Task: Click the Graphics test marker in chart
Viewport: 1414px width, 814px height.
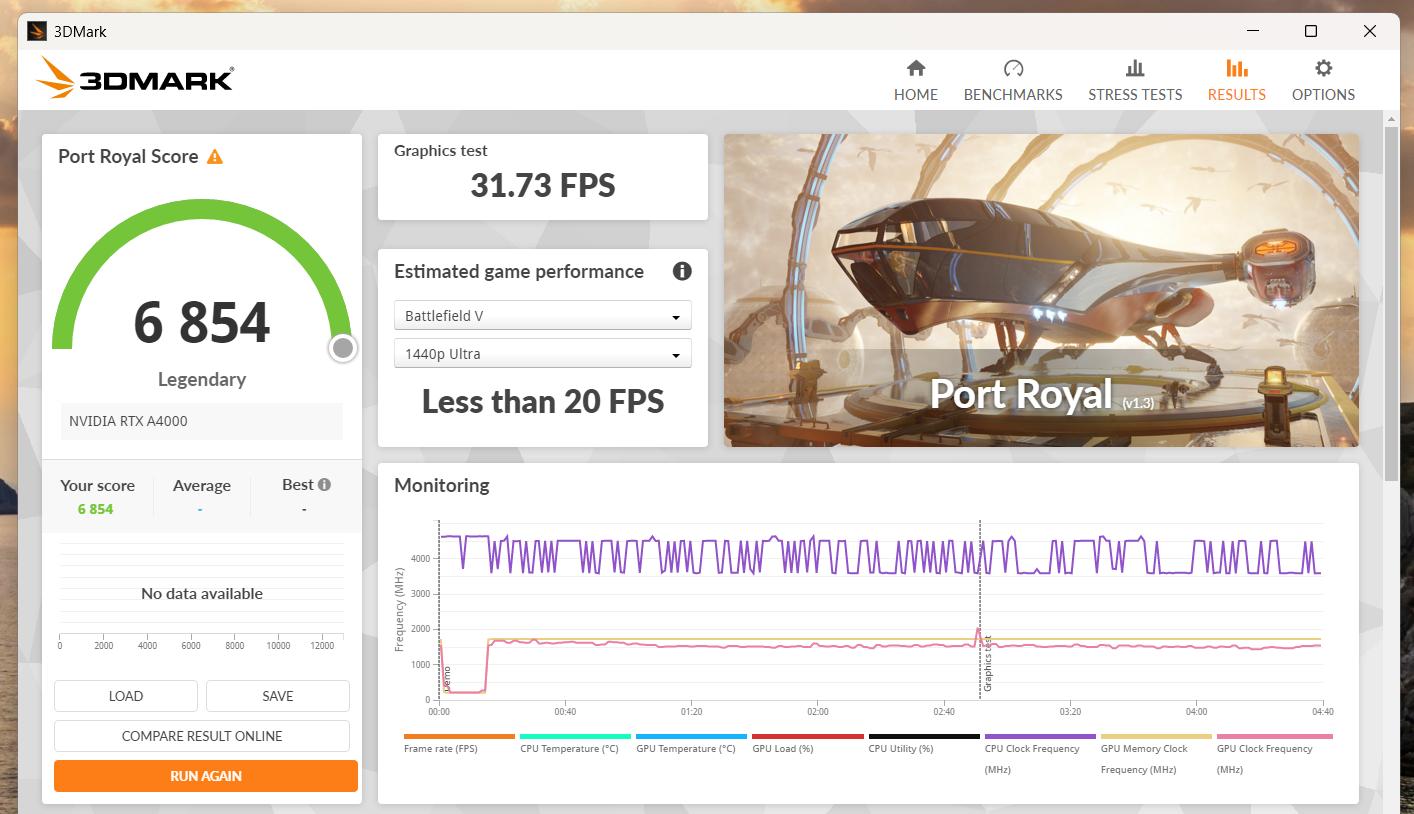Action: (987, 663)
